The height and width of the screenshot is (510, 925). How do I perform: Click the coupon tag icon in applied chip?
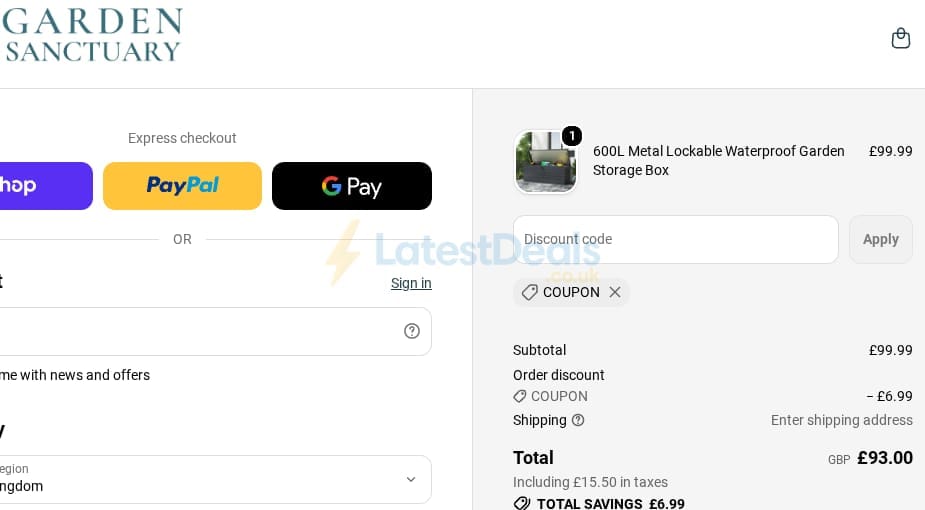point(529,292)
